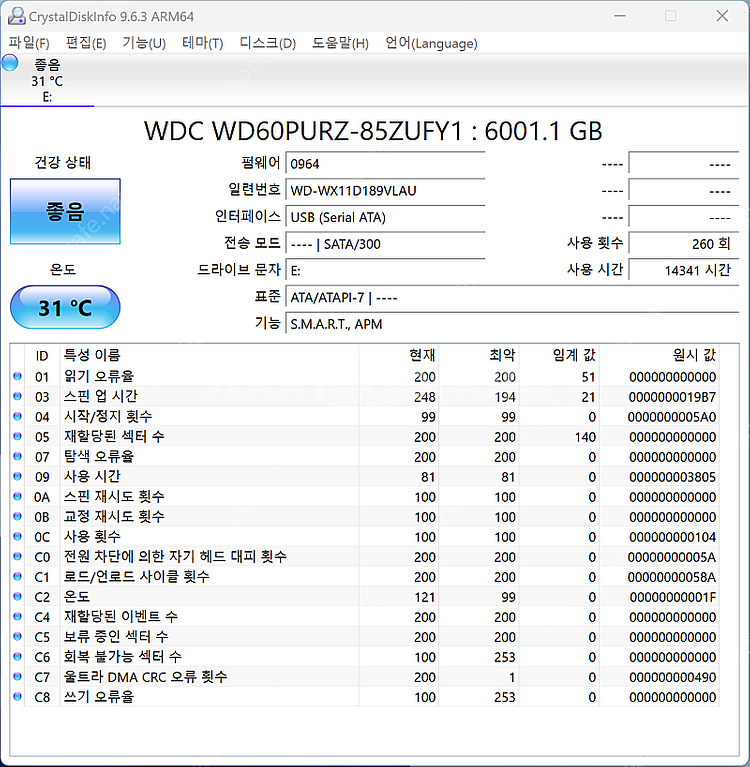Screen dimensions: 750x767
Task: Click status dot for row C5 보류 중인 섹터
Action: [17, 637]
